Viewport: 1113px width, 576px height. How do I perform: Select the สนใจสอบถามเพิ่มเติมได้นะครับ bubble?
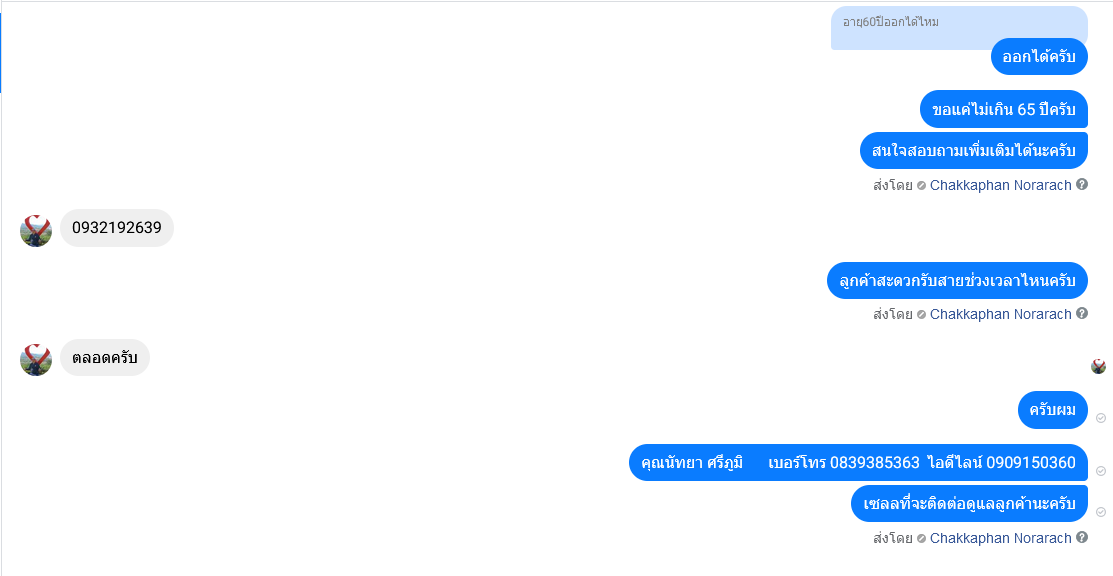coord(974,151)
